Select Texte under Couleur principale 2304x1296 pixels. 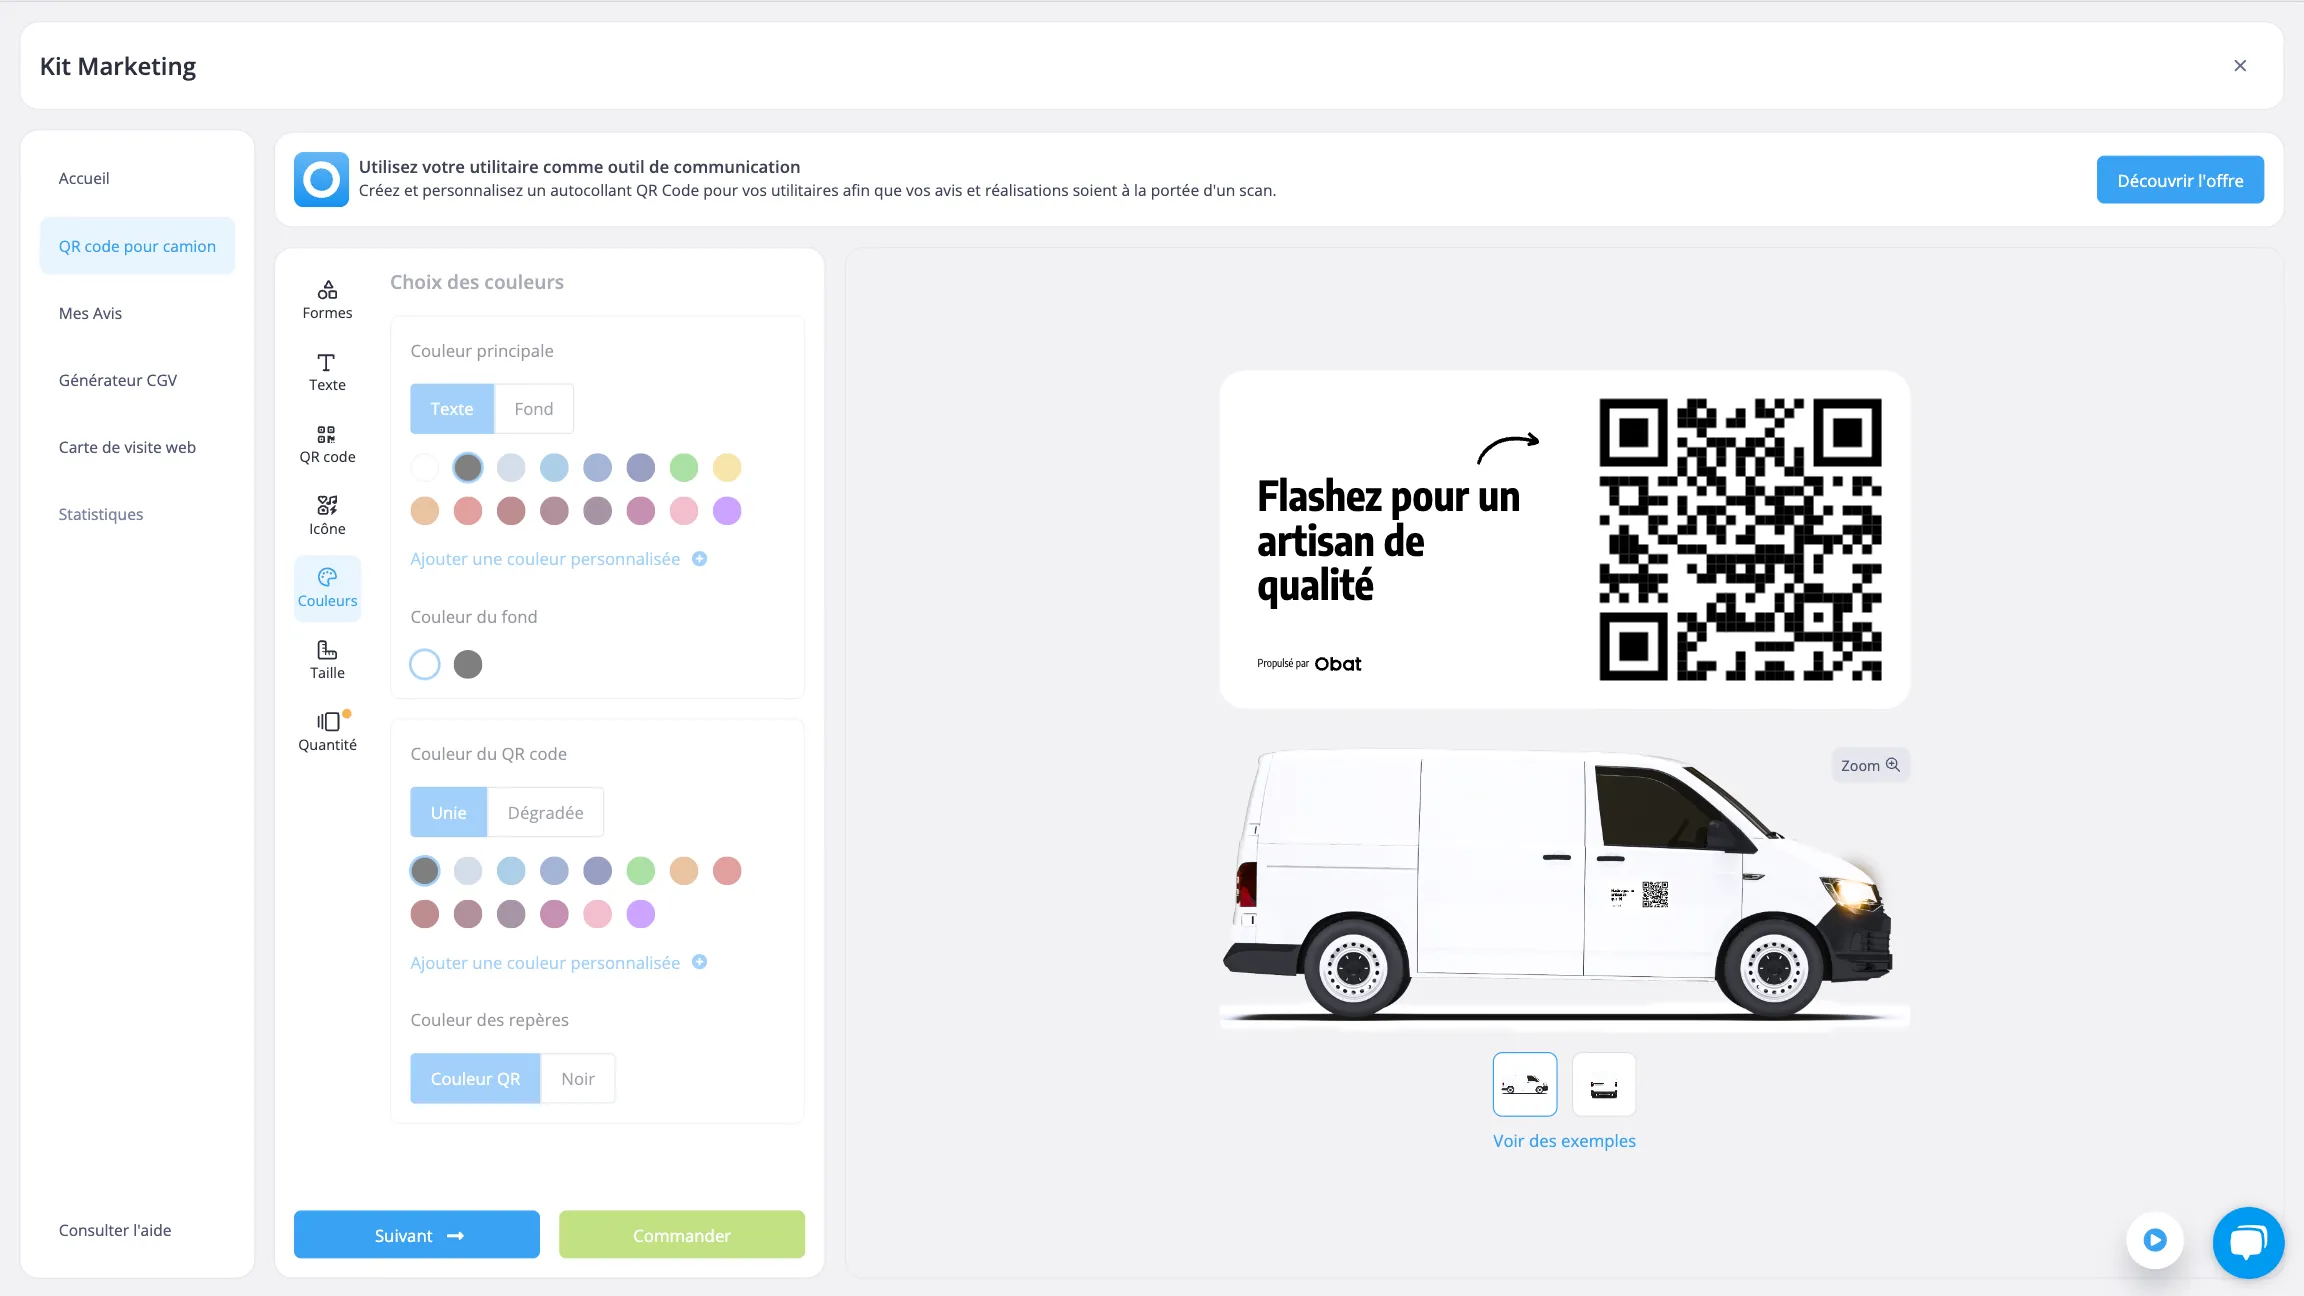point(452,409)
